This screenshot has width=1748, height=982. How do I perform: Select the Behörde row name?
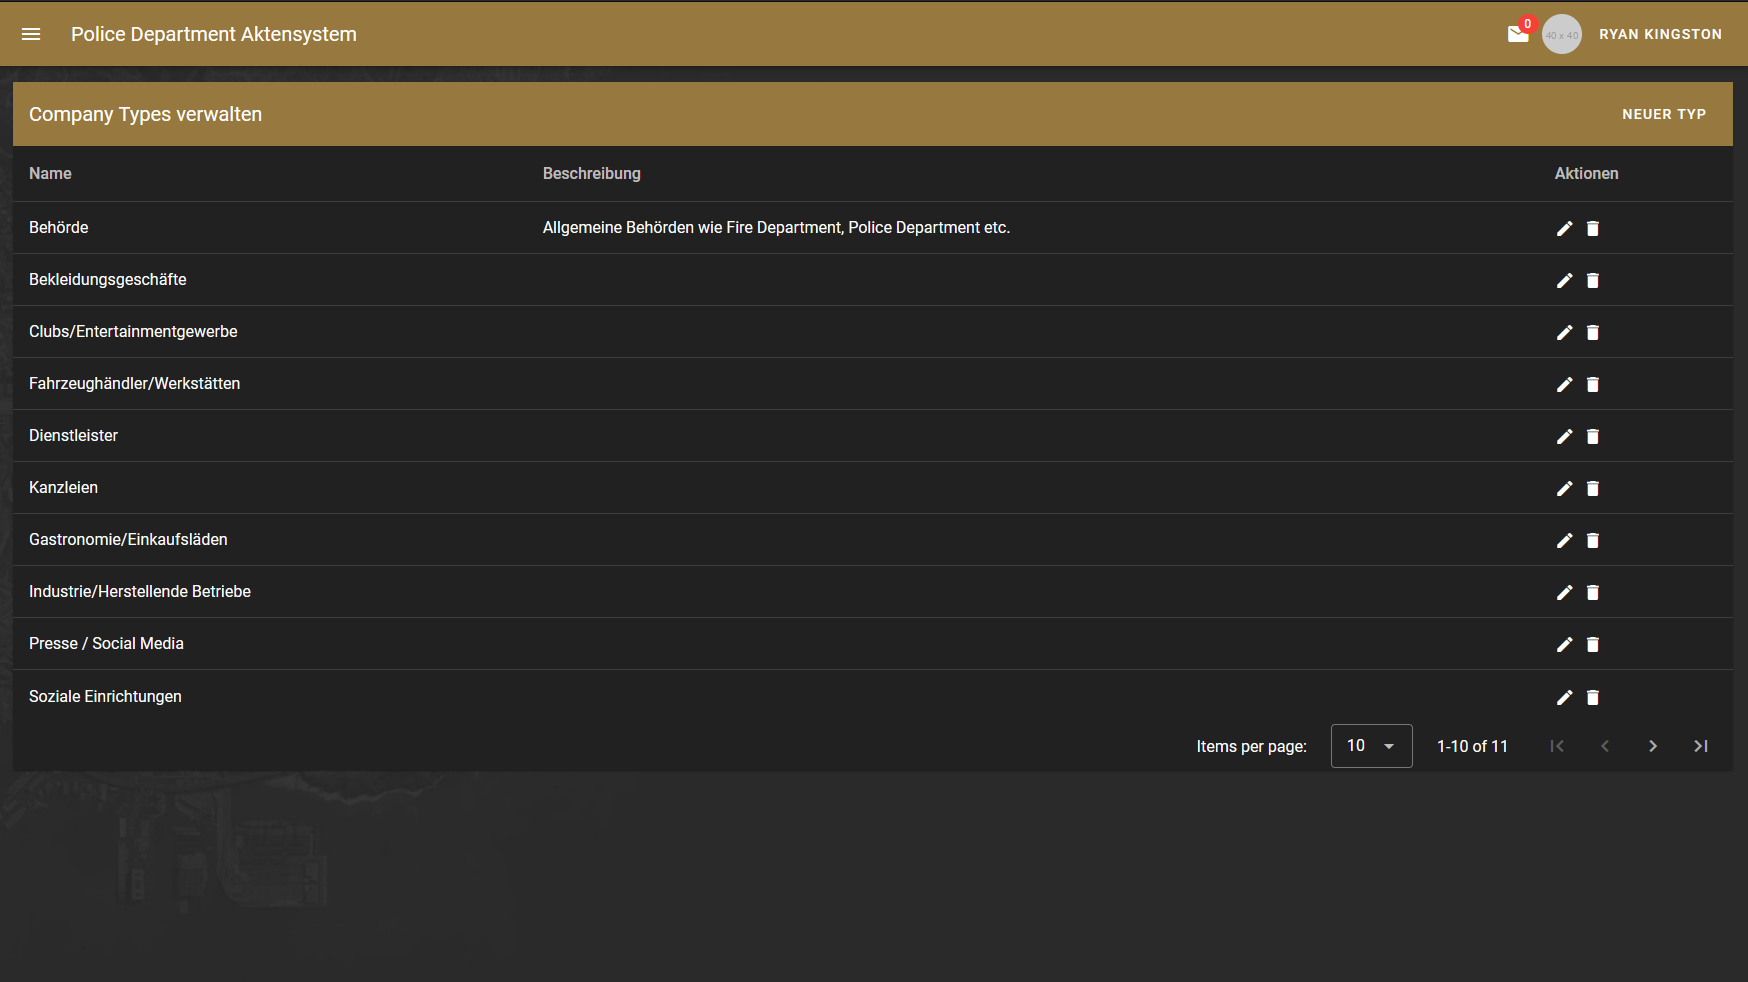pyautogui.click(x=59, y=227)
